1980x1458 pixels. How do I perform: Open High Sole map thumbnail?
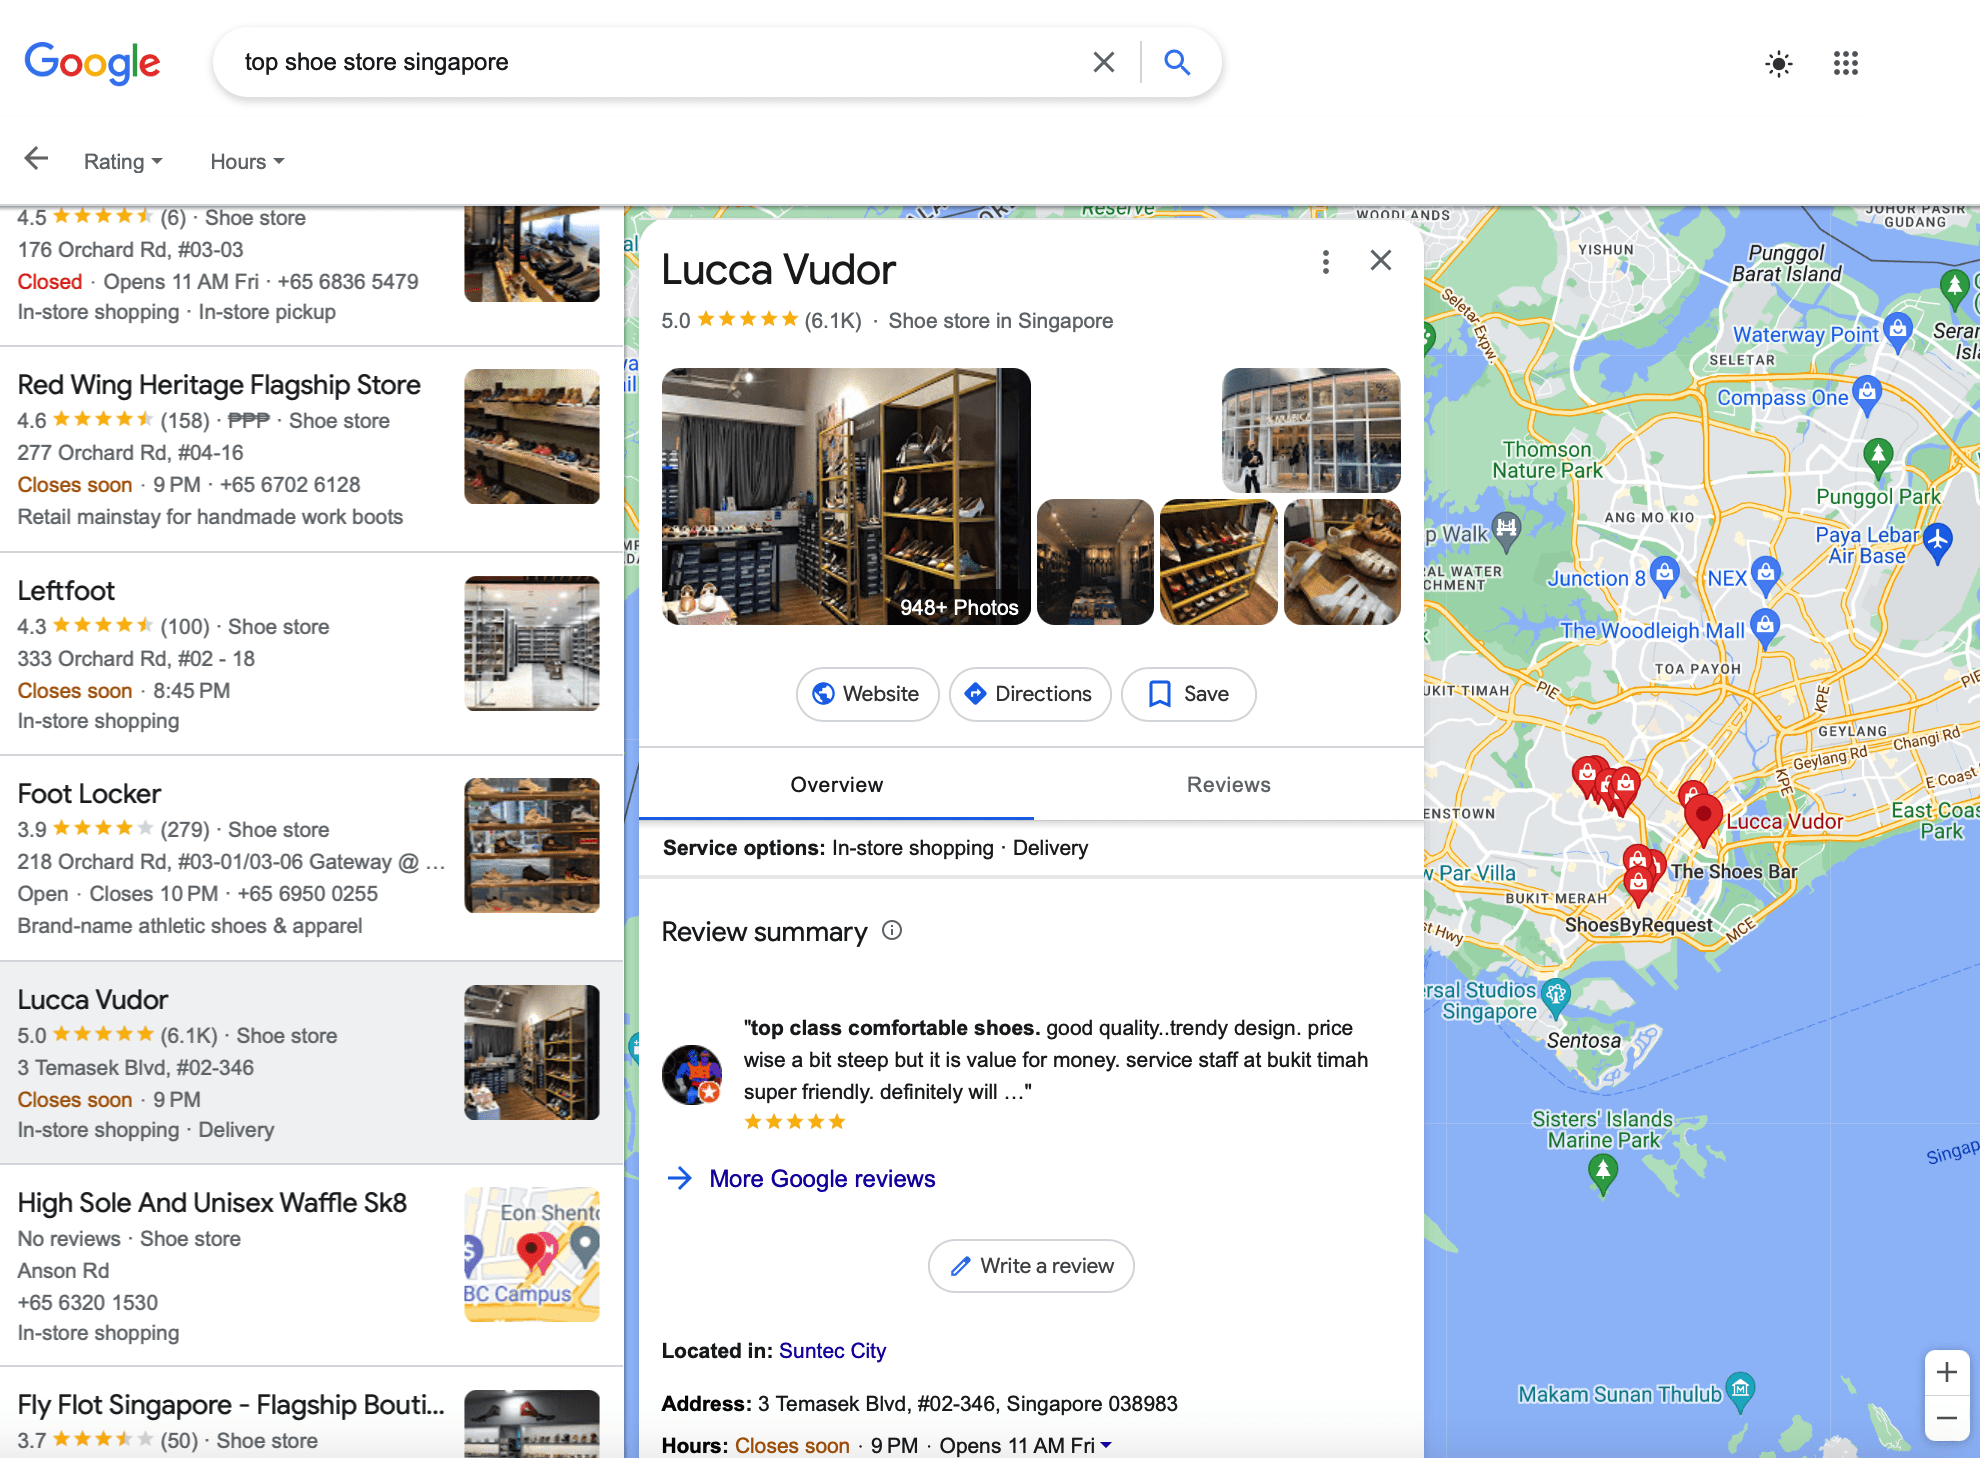pyautogui.click(x=532, y=1254)
